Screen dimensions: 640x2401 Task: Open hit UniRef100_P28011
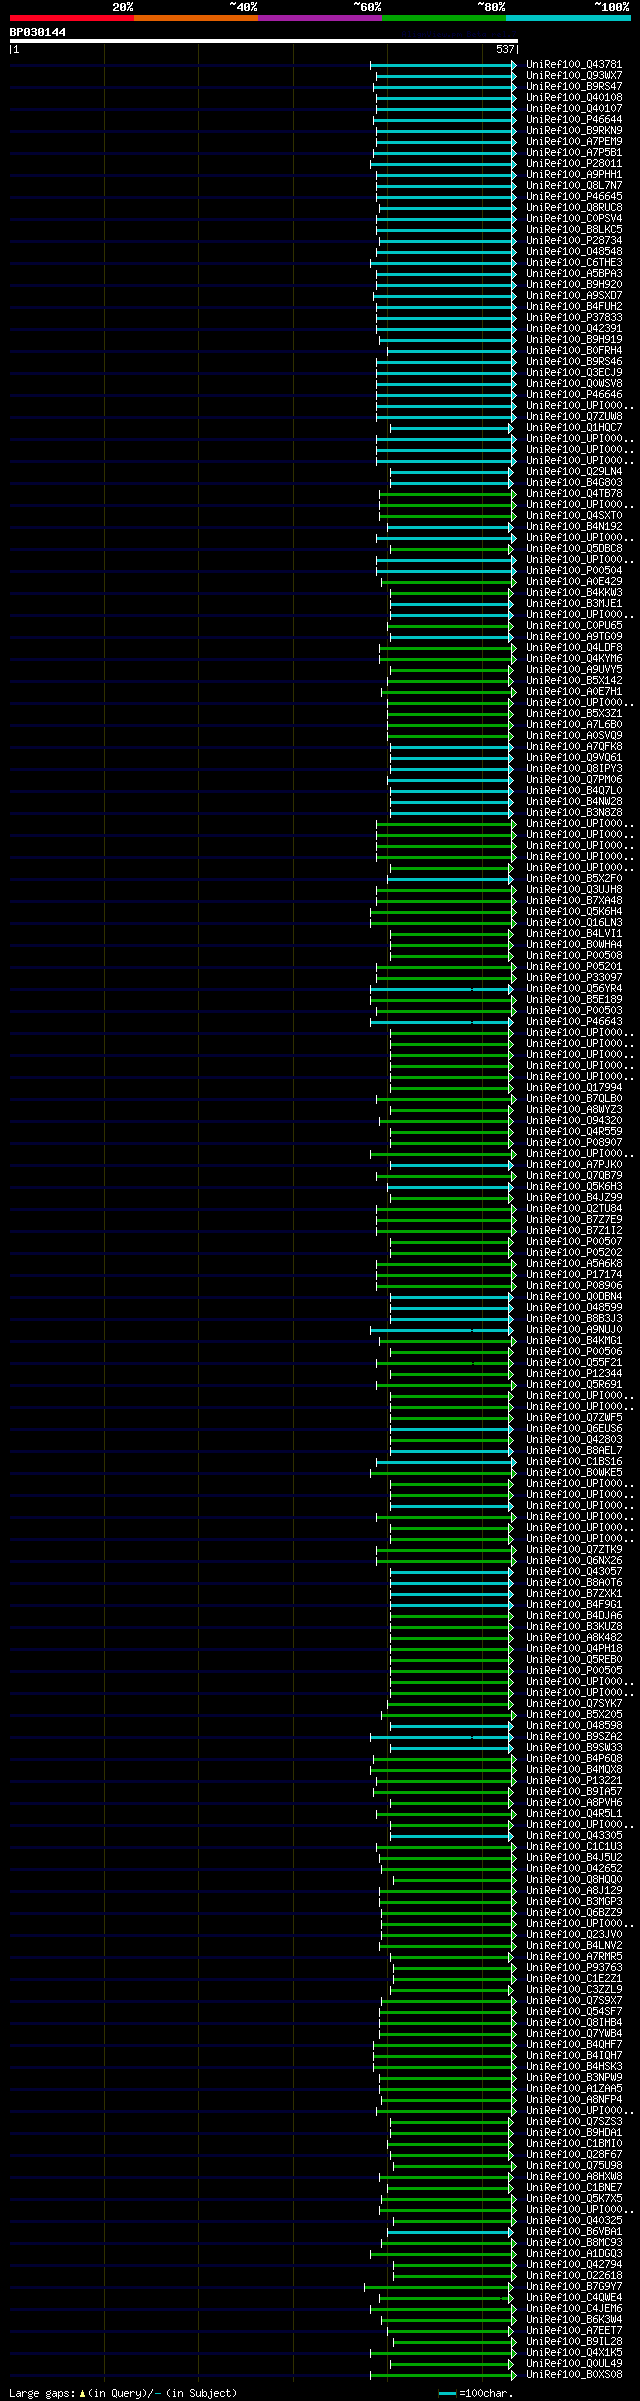tap(574, 164)
